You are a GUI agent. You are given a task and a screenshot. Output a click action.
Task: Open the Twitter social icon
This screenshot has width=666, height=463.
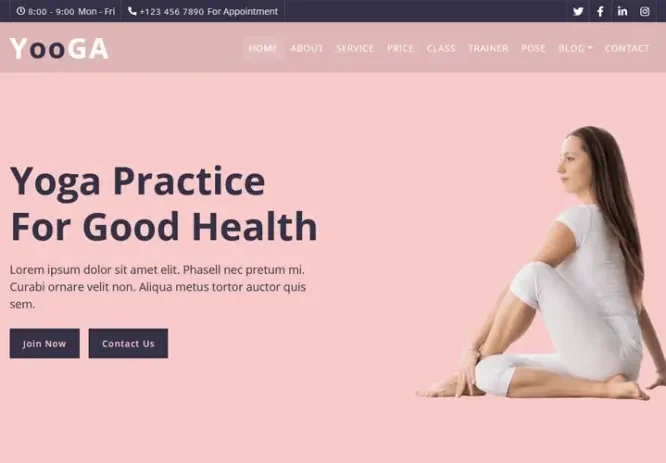[578, 11]
